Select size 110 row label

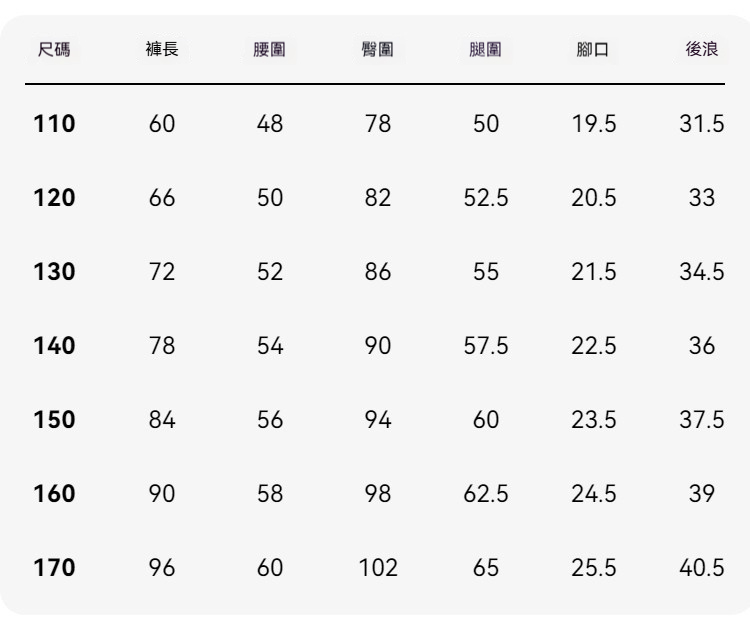55,123
